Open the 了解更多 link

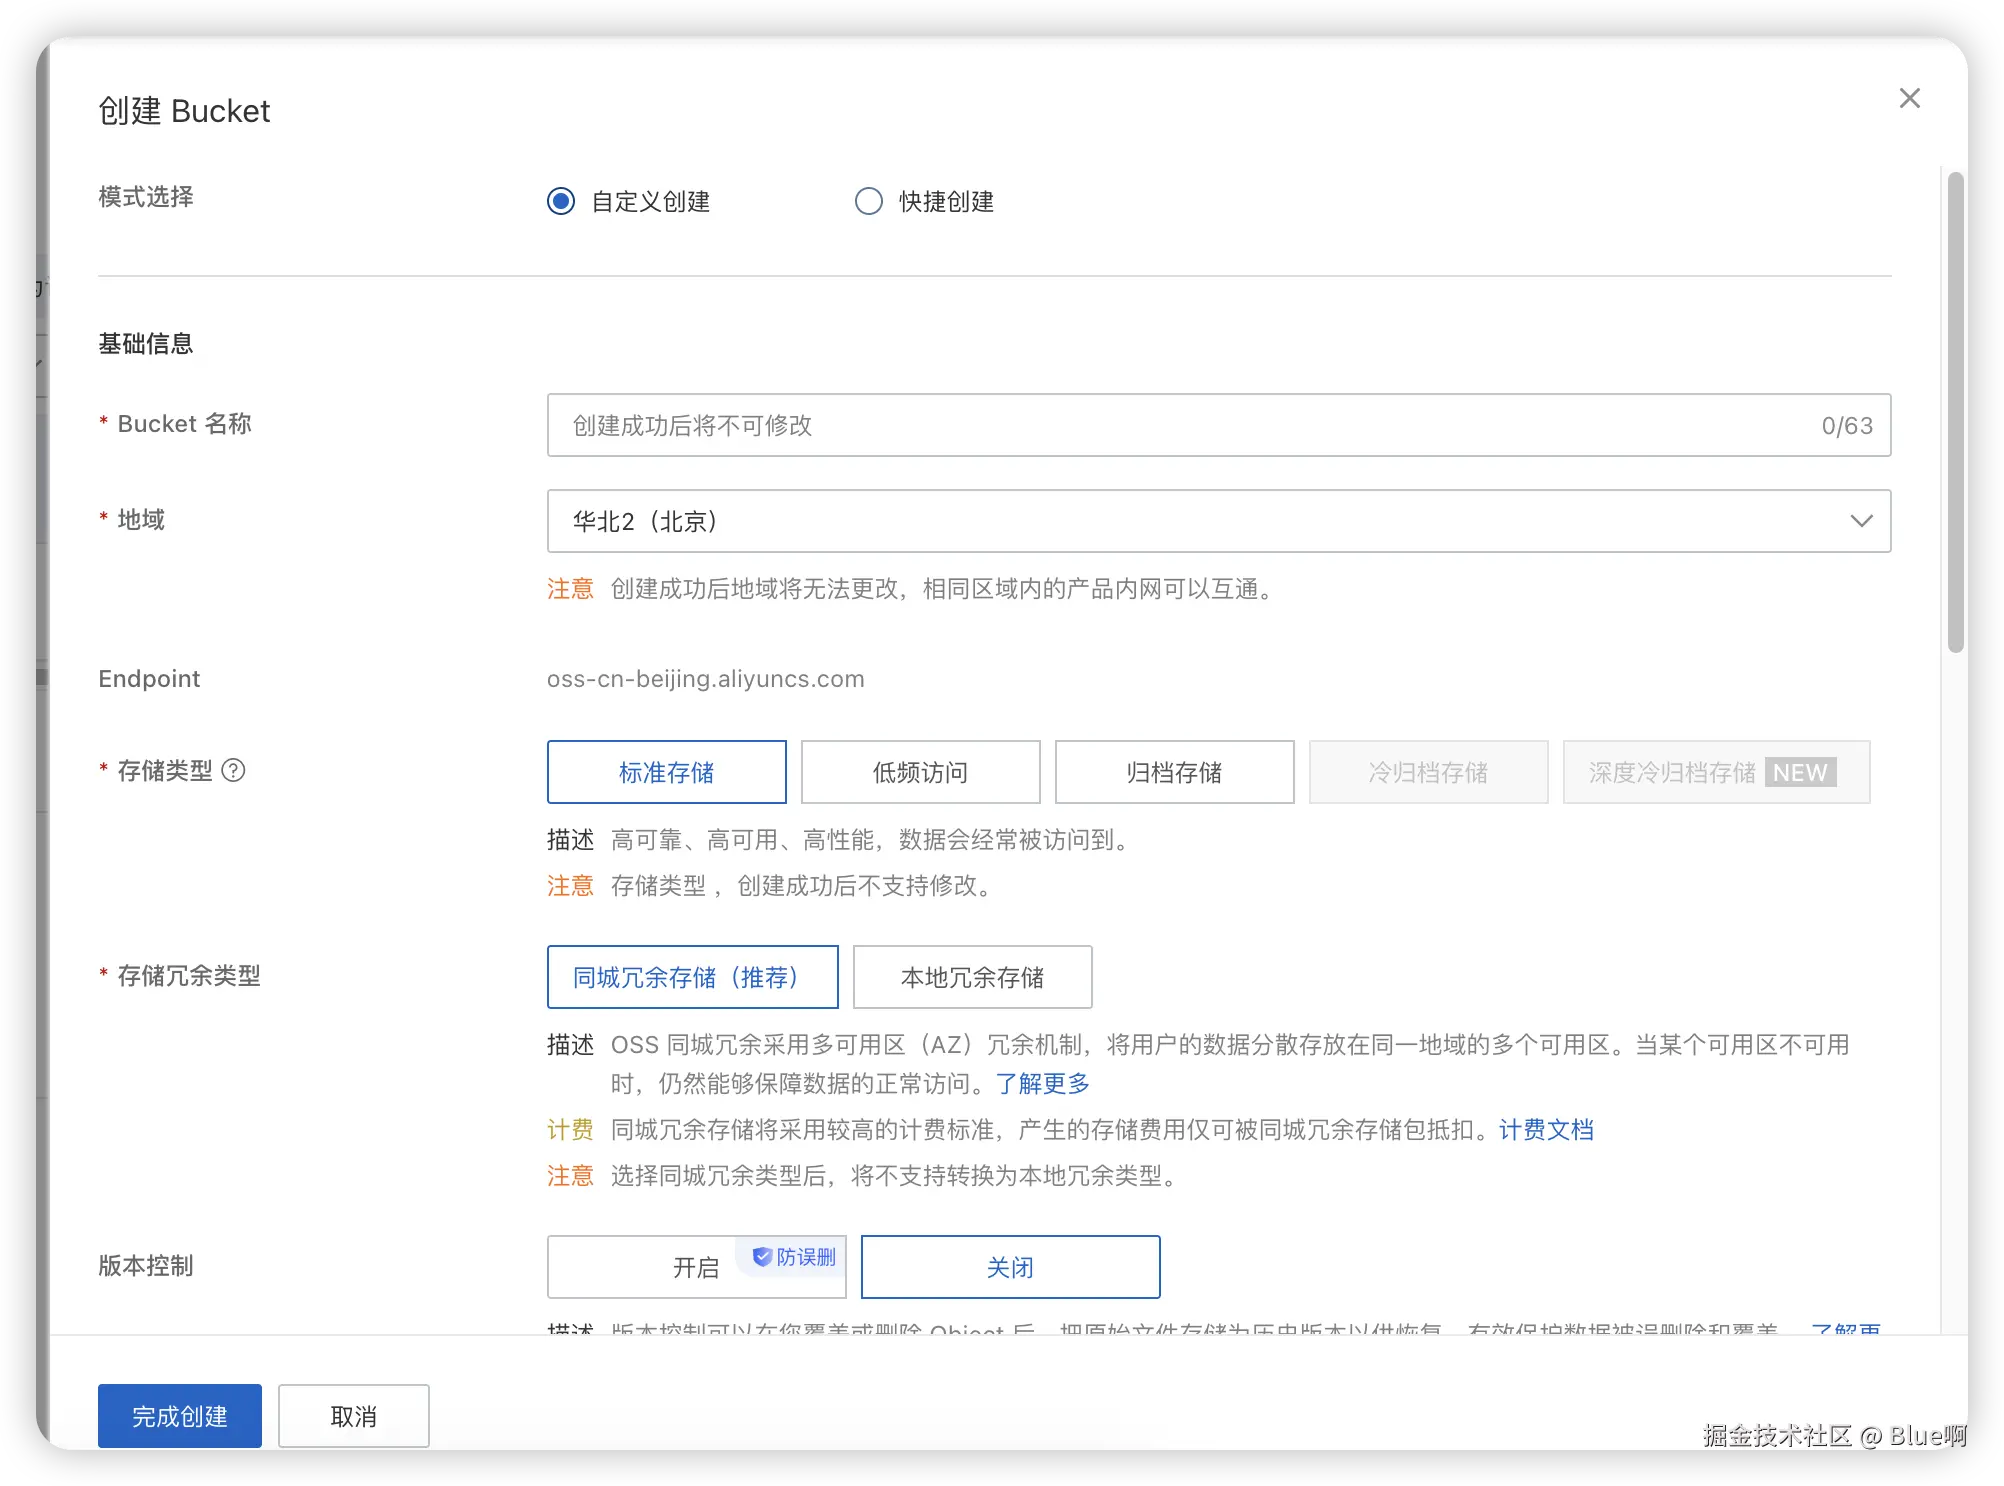click(x=1042, y=1083)
